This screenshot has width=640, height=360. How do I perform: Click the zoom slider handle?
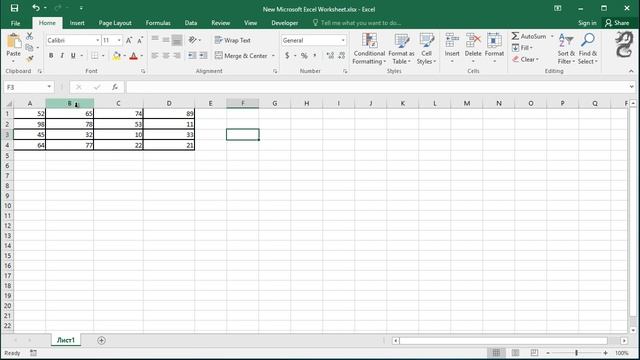pyautogui.click(x=576, y=353)
